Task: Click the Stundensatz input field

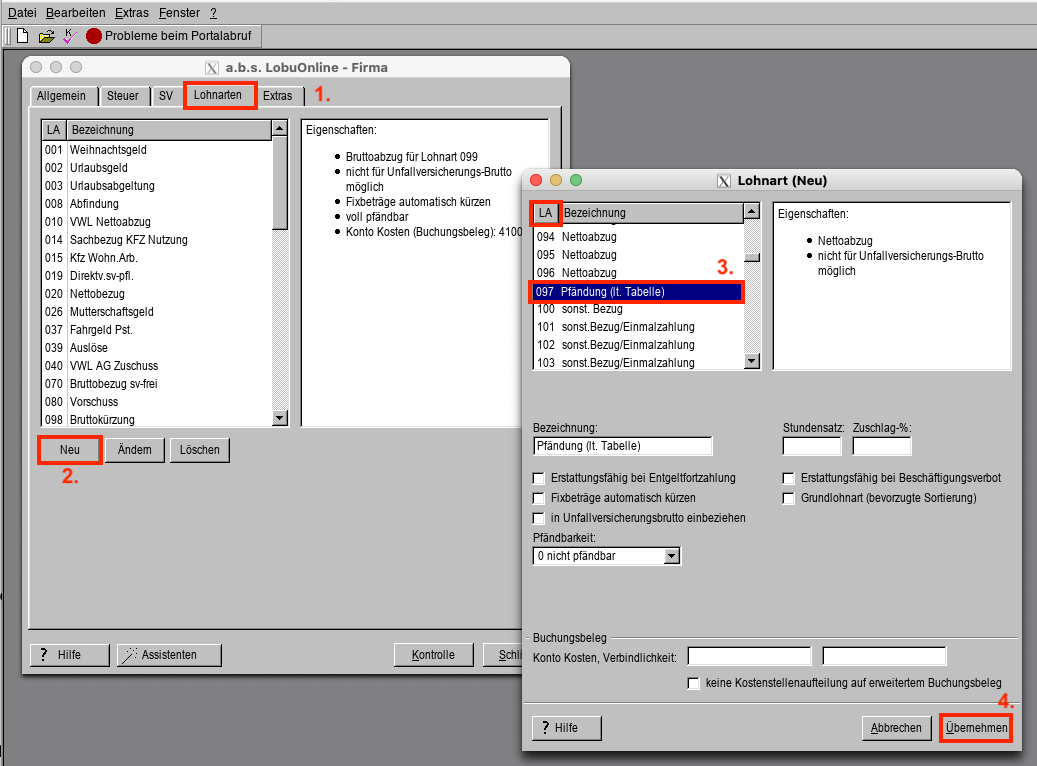Action: pyautogui.click(x=811, y=446)
